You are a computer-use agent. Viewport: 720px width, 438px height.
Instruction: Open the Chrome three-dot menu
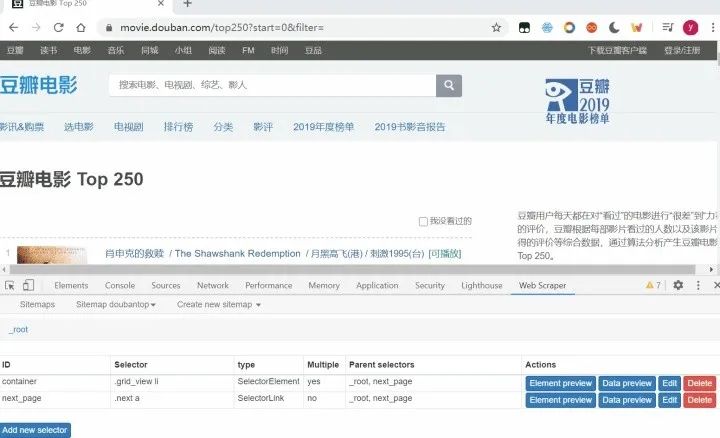(713, 28)
